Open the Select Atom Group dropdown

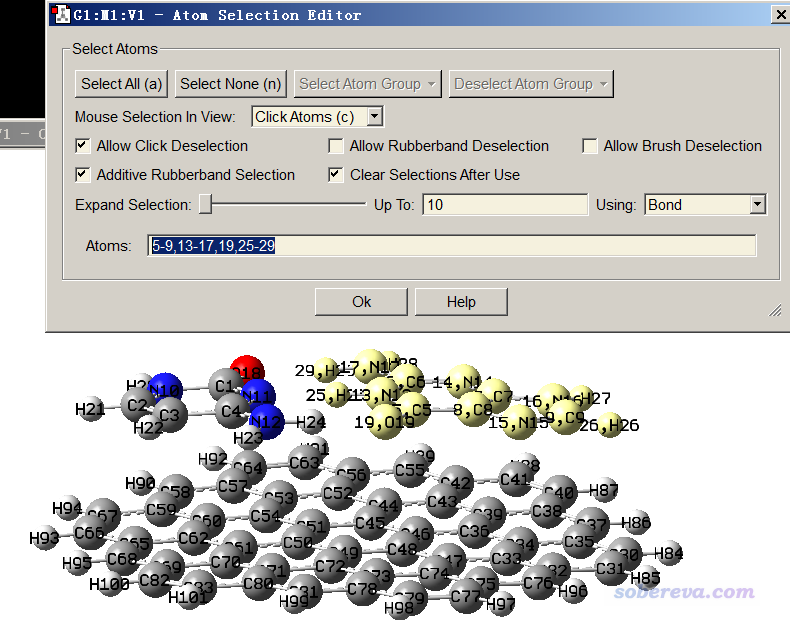tap(367, 84)
